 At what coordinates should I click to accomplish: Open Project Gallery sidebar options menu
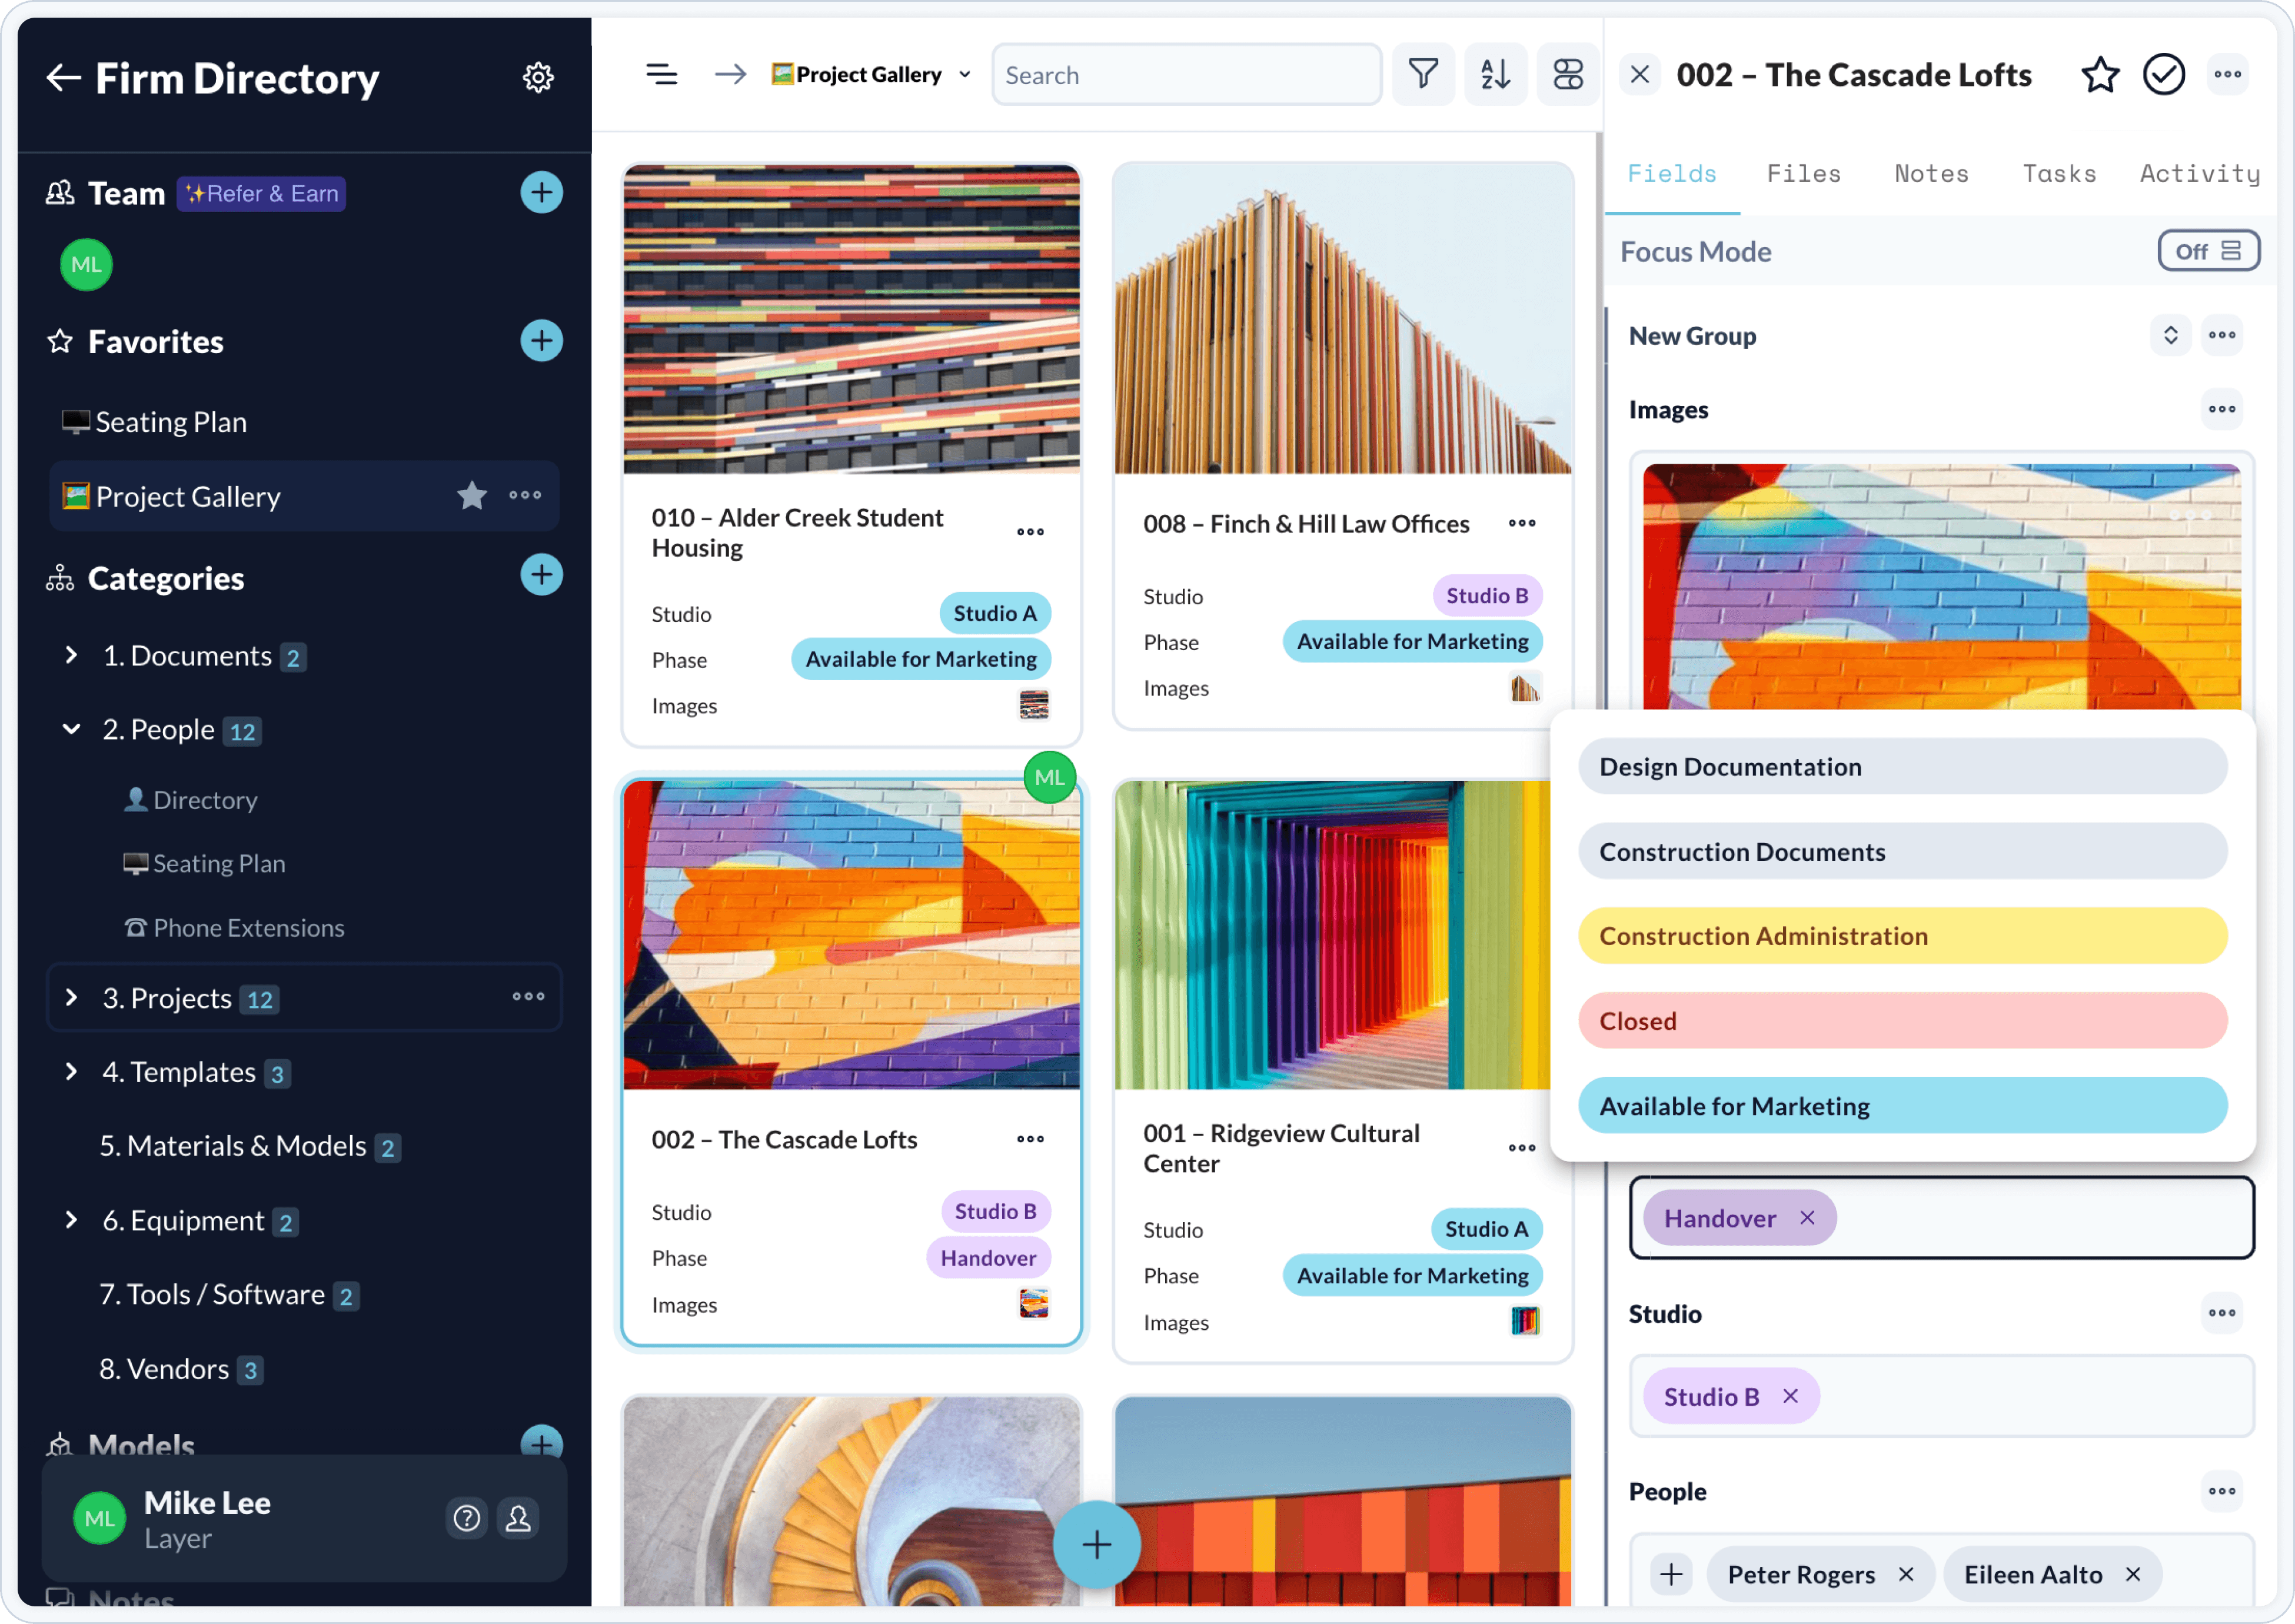pos(525,495)
